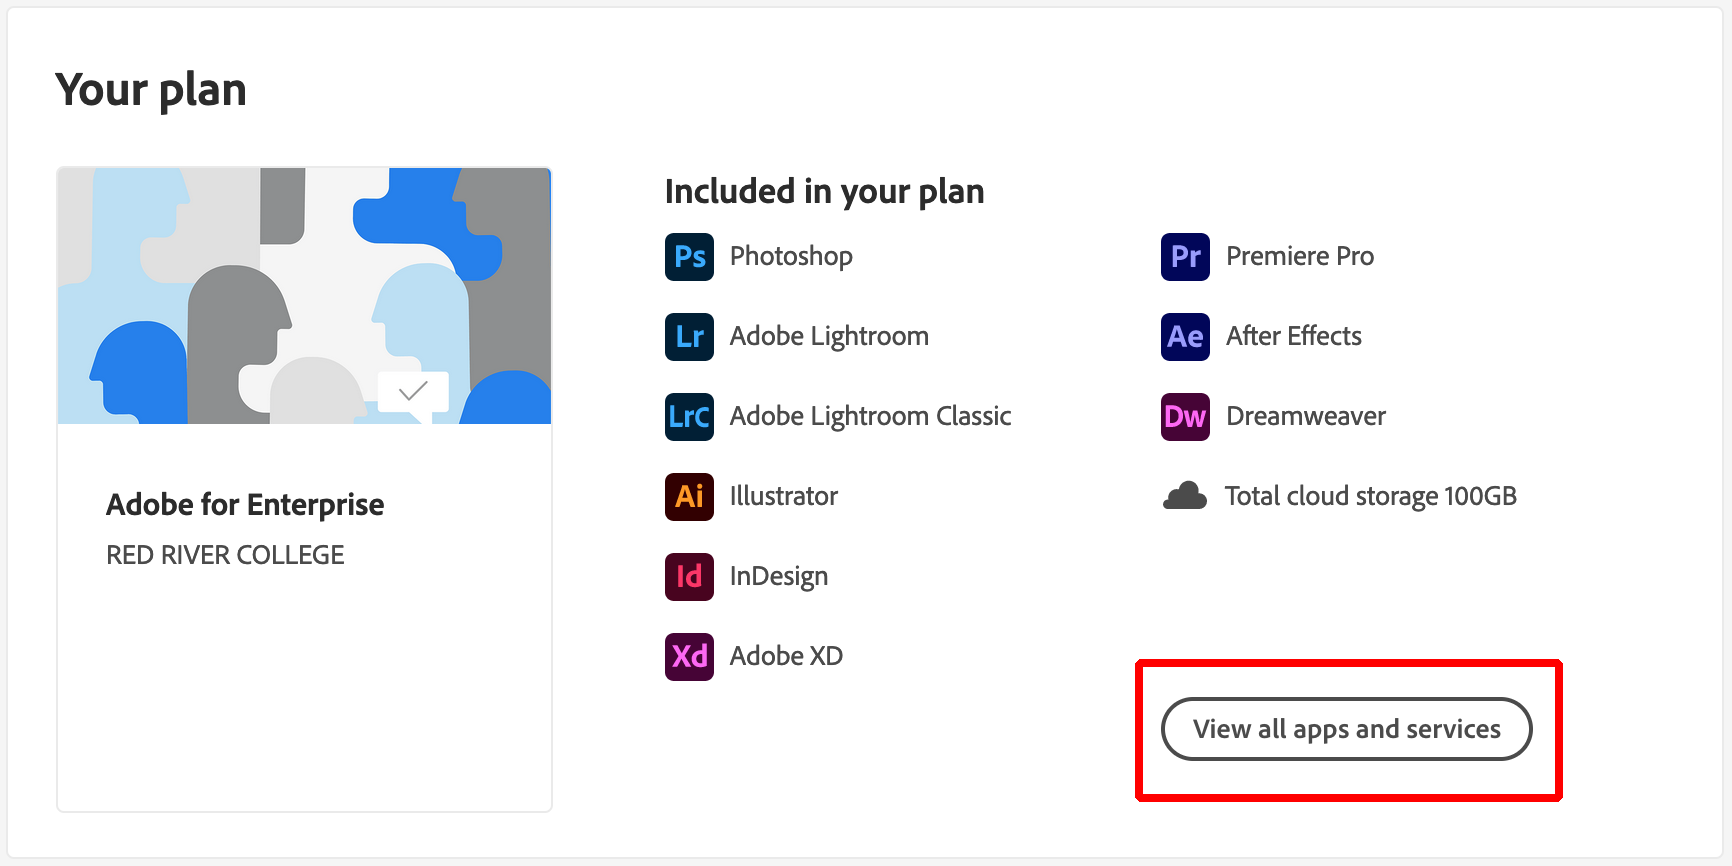Screen dimensions: 1732x866
Task: Click the Dreamweaver icon
Action: coord(1184,416)
